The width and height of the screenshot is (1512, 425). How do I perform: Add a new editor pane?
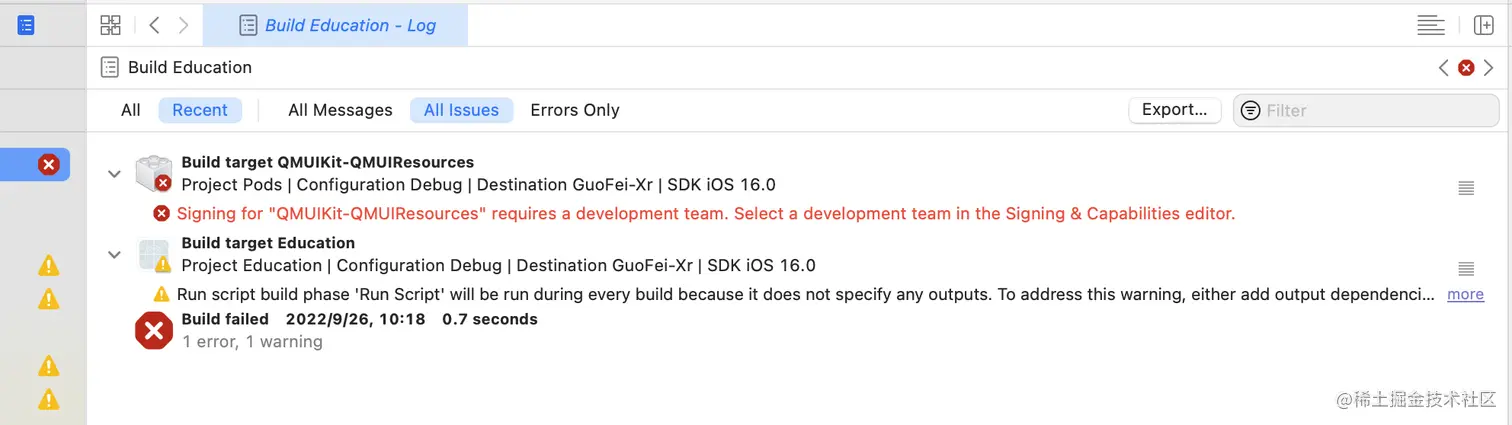tap(1483, 25)
